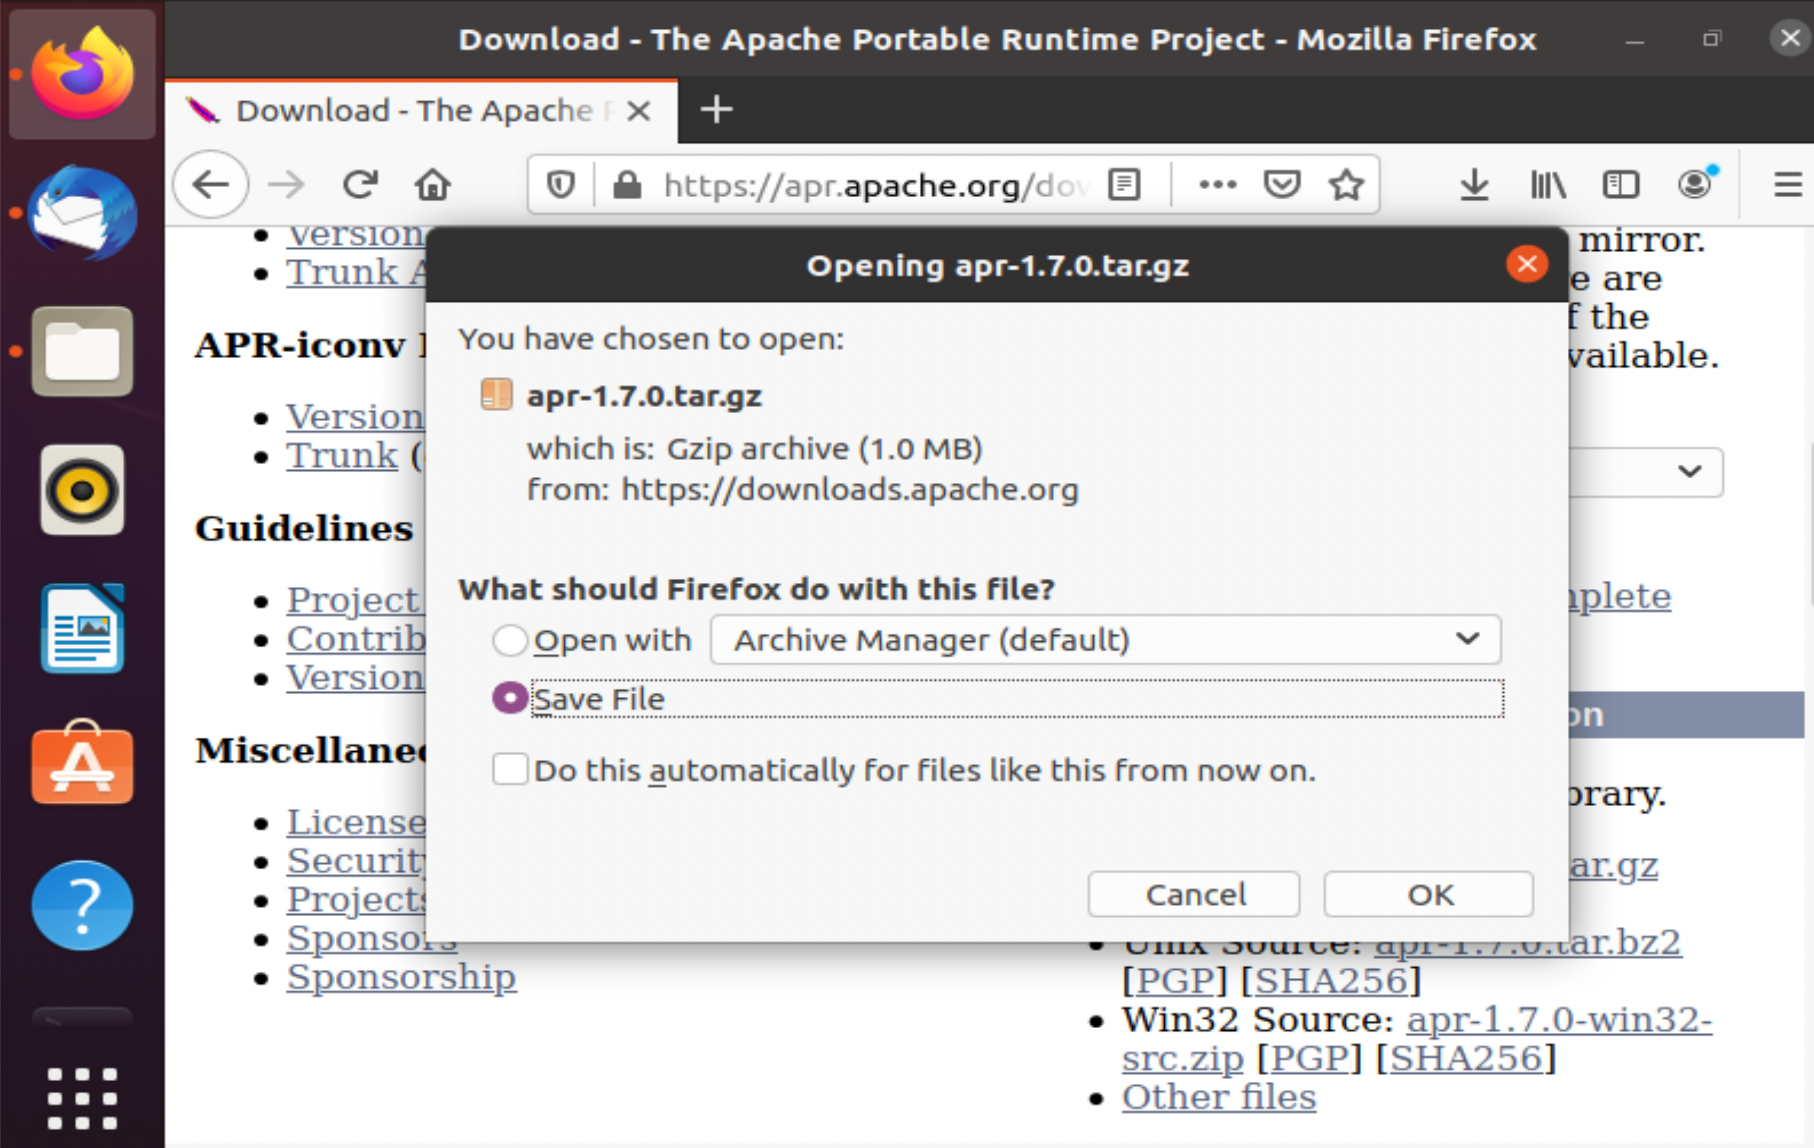
Task: Open a new tab with plus button
Action: (x=716, y=109)
